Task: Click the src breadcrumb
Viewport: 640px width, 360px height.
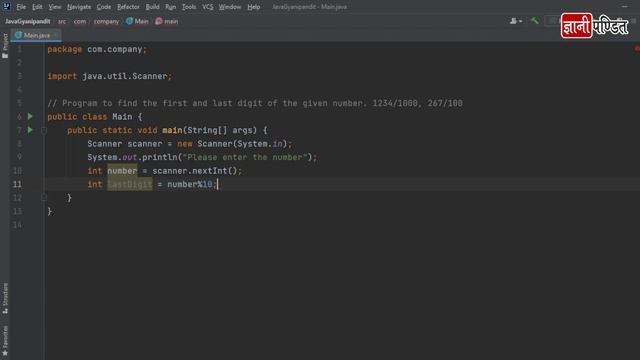Action: [x=62, y=21]
